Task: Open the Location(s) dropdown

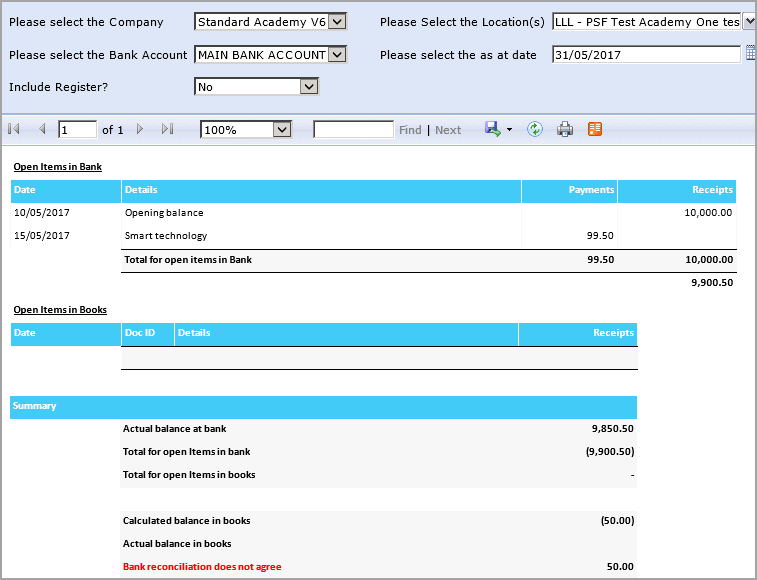Action: coord(749,22)
